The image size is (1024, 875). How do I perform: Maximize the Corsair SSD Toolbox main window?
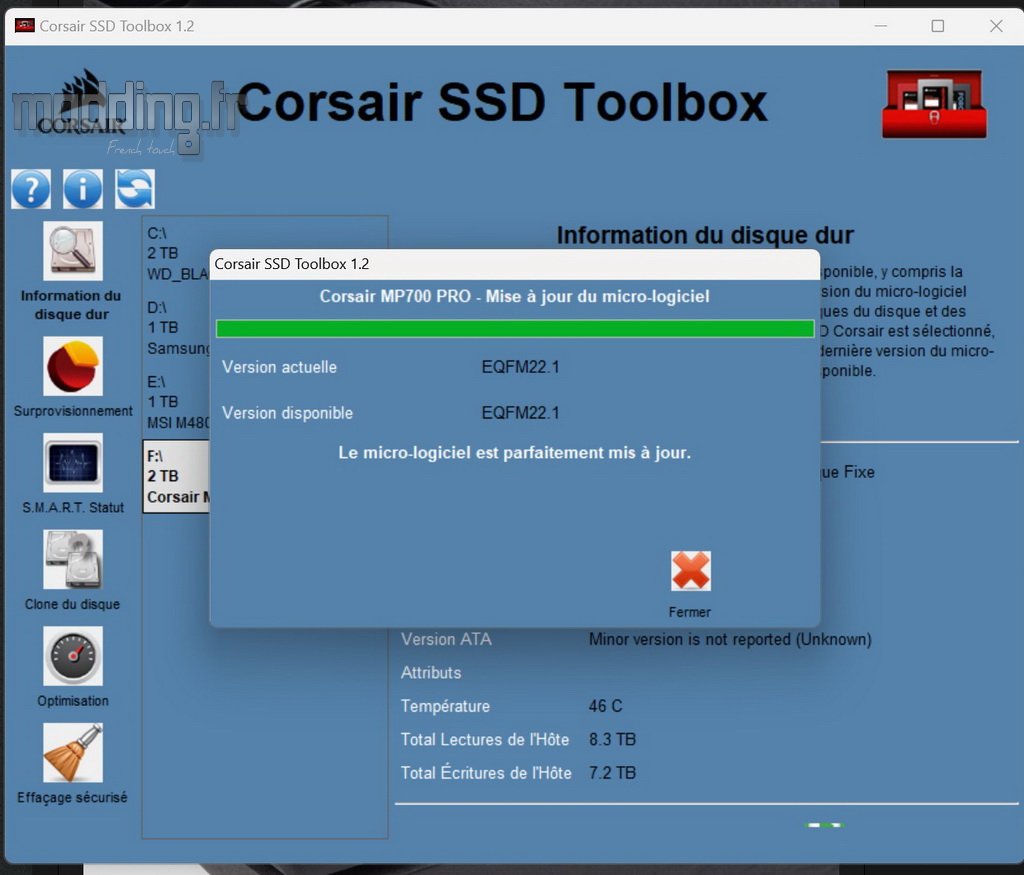[938, 26]
